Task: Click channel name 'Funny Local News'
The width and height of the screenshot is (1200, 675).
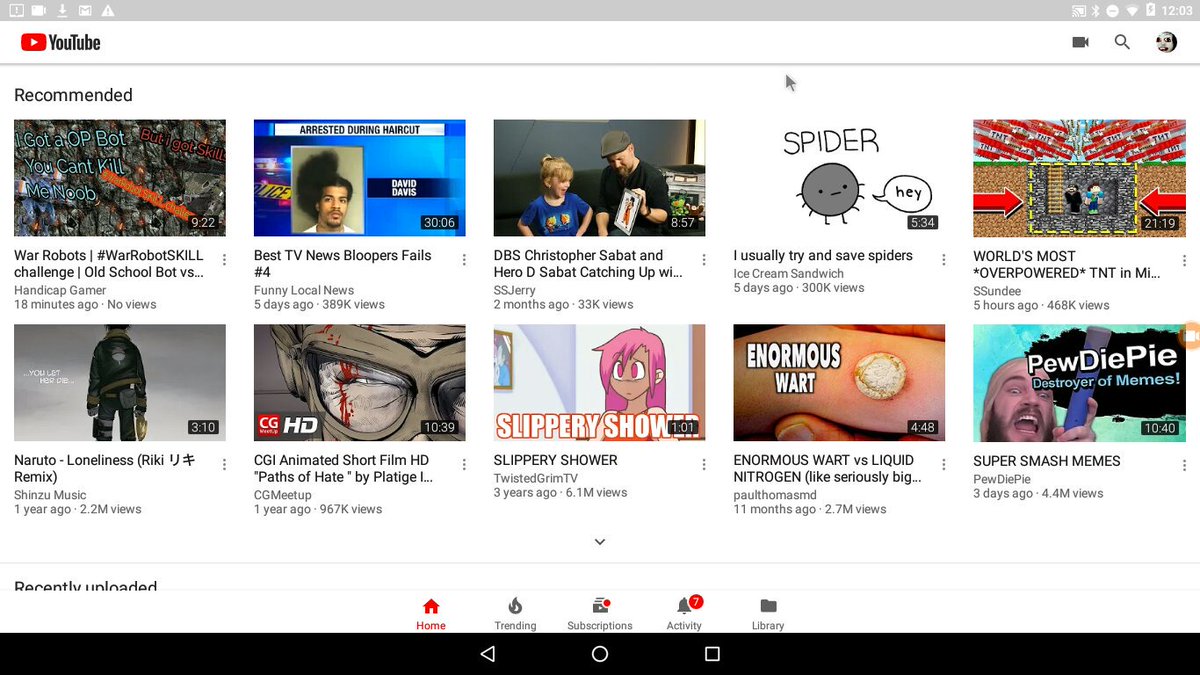Action: tap(304, 290)
